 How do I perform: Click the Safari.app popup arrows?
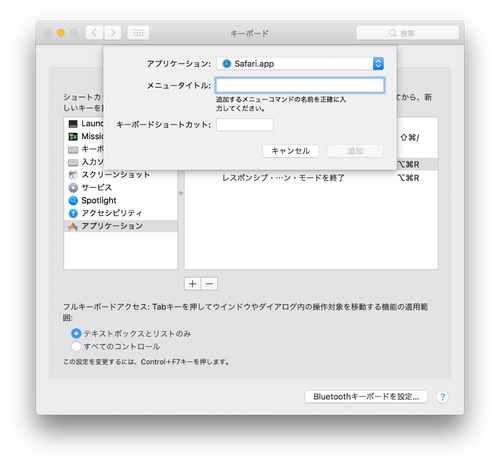click(x=378, y=64)
